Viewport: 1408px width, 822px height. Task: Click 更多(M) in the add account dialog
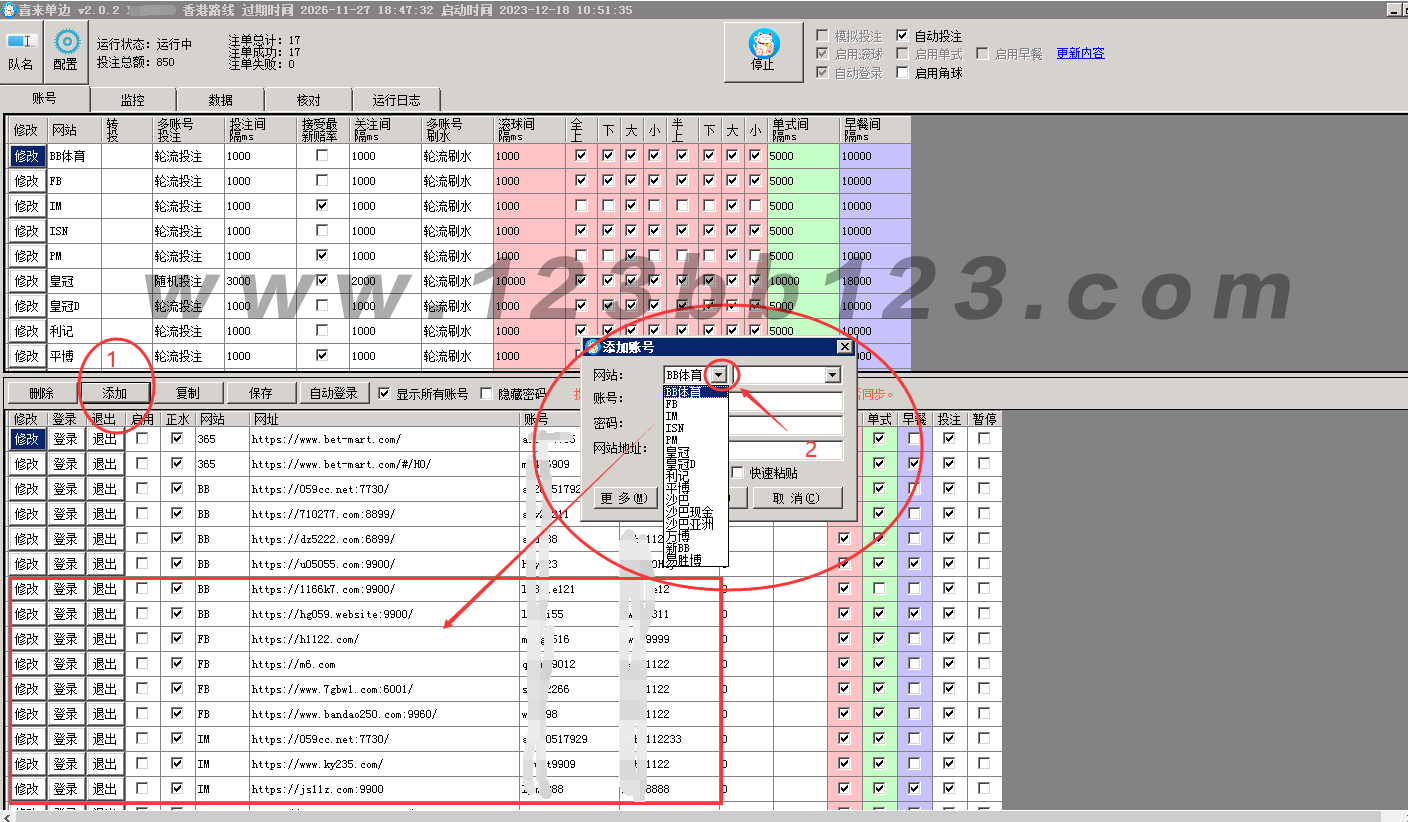[x=625, y=498]
